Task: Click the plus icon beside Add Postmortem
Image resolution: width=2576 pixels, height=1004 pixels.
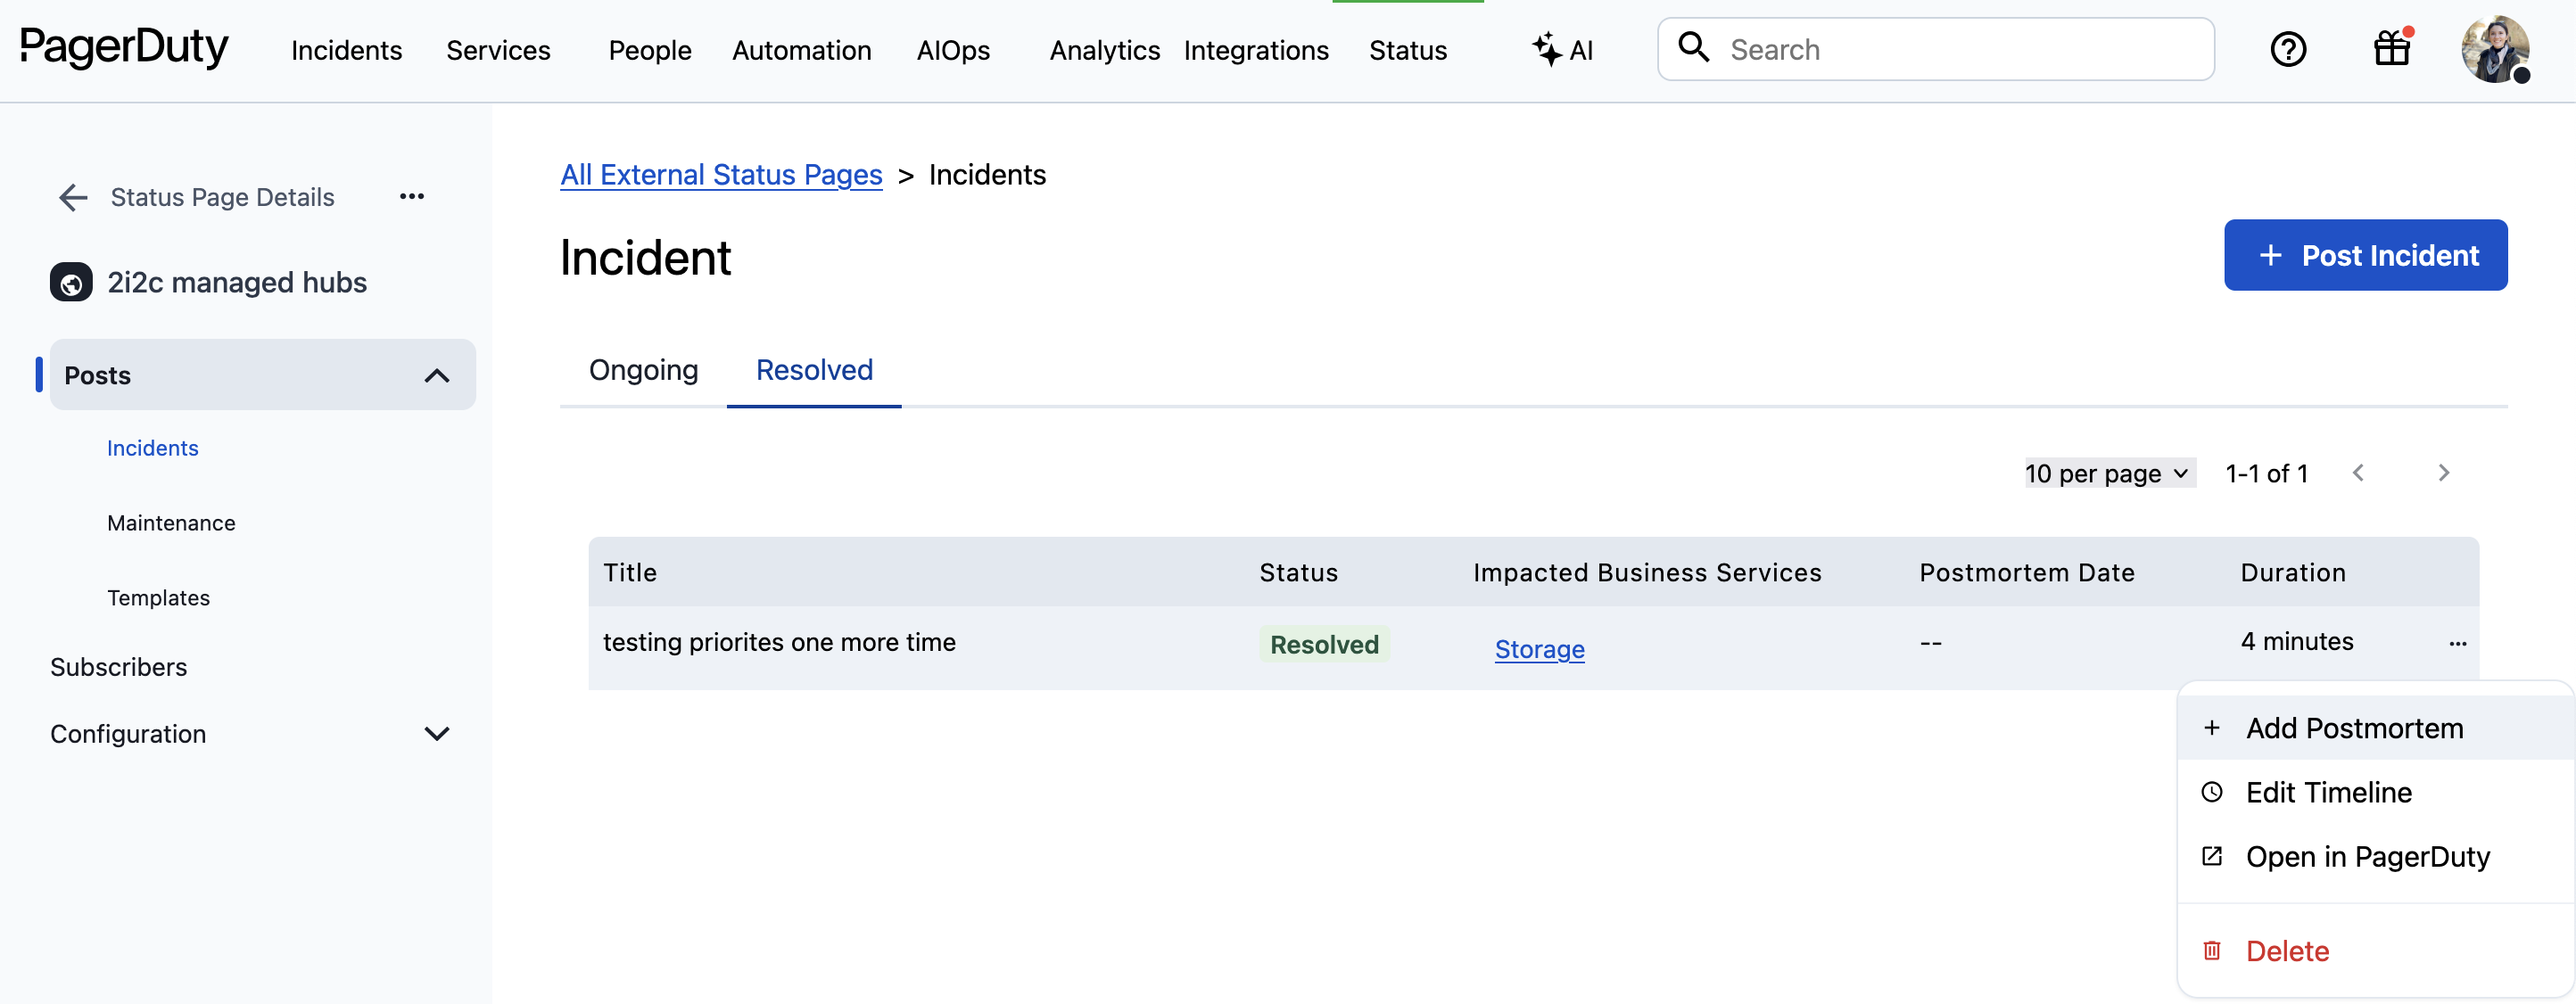Action: pos(2212,728)
